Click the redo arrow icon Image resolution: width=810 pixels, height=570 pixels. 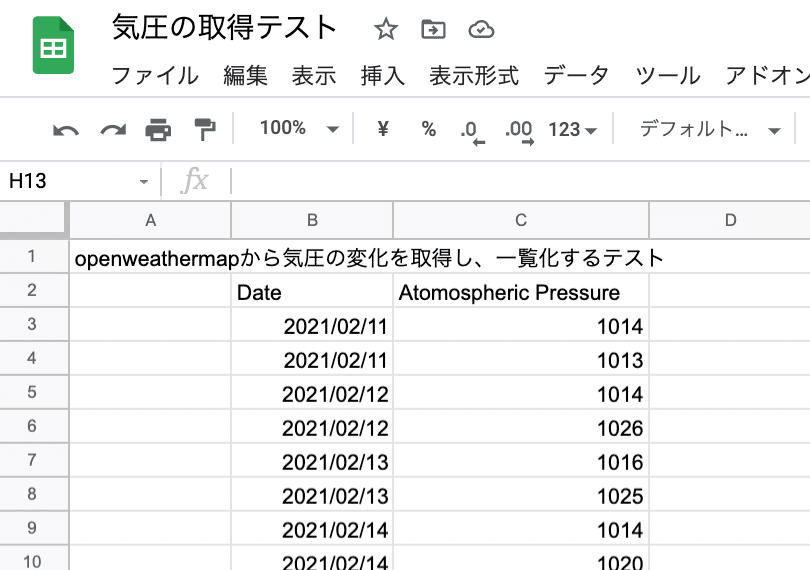(x=113, y=130)
